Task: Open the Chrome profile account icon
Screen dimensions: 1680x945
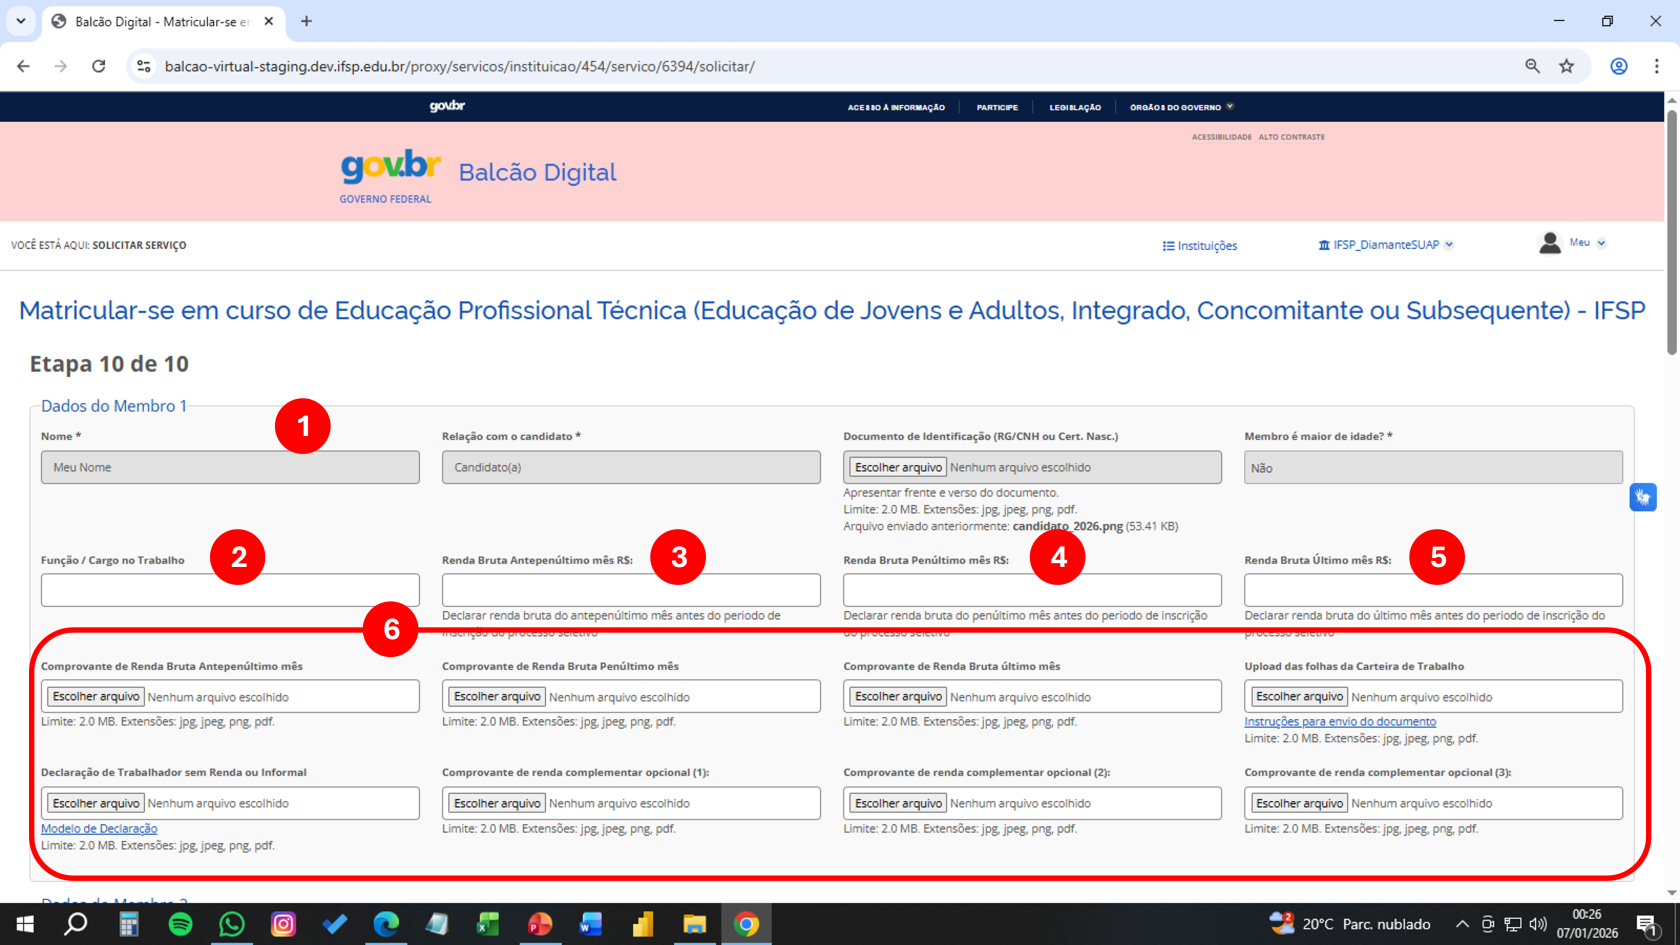Action: 1619,66
